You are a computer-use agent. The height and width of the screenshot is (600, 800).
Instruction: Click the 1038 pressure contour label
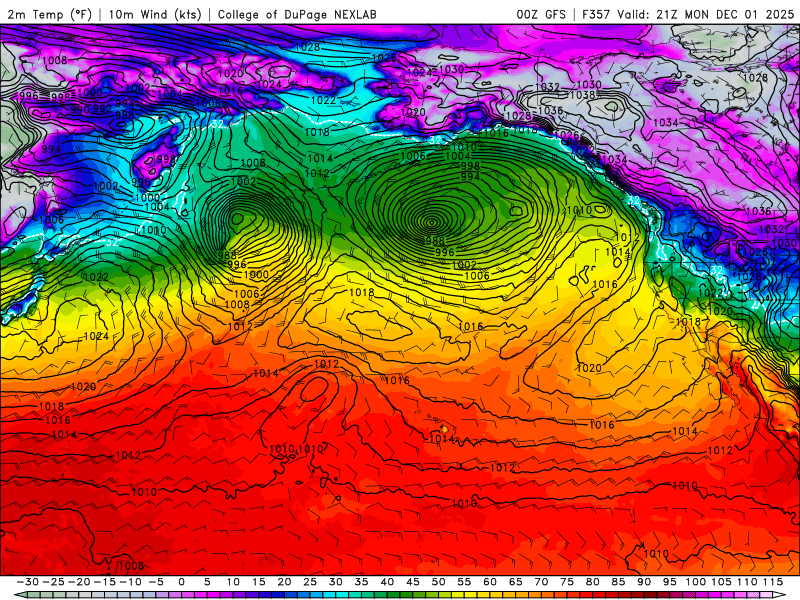(x=582, y=95)
